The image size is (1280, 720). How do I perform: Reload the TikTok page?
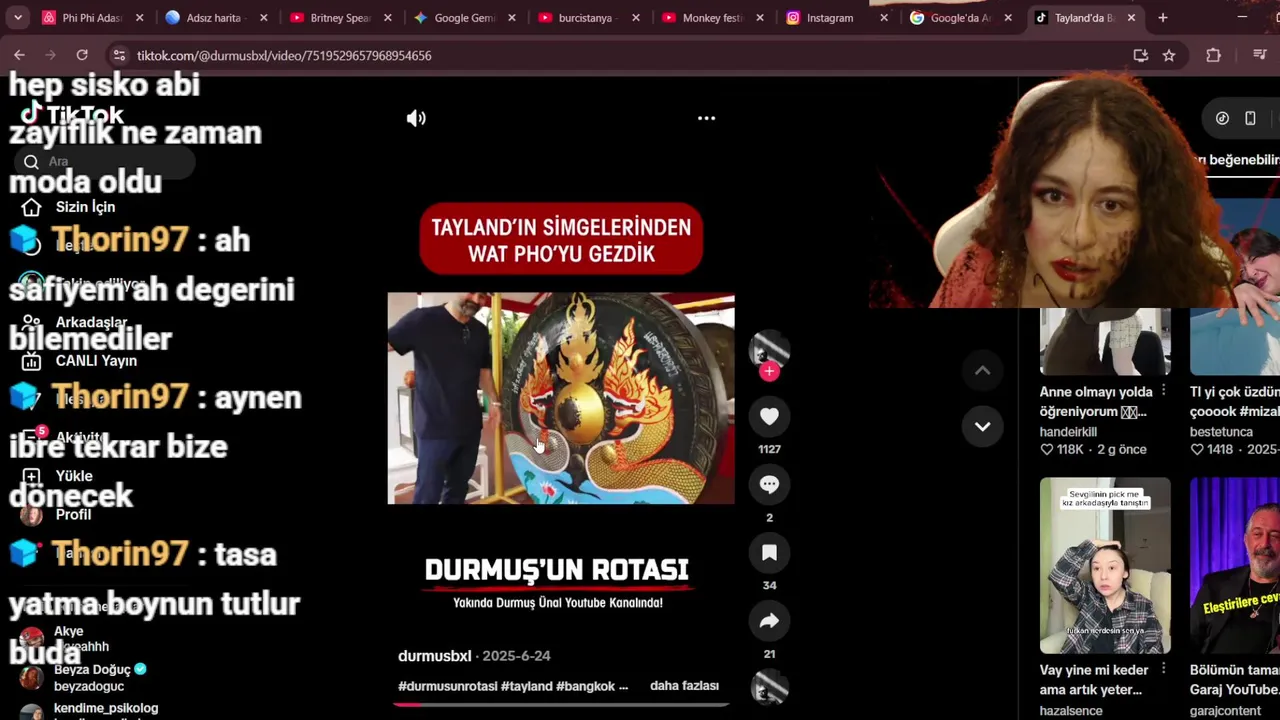pos(82,55)
